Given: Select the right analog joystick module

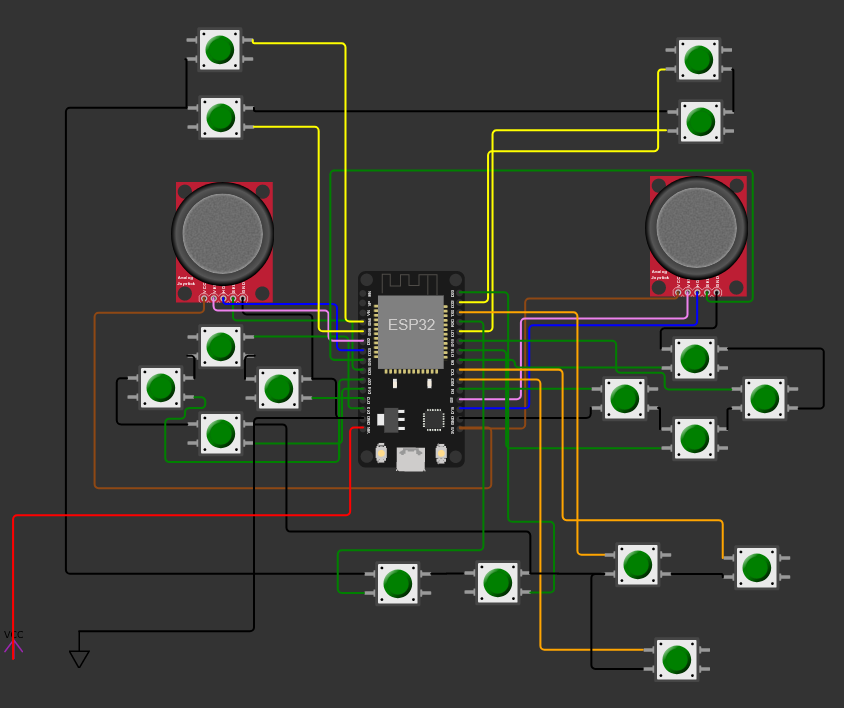Looking at the screenshot, I should click(x=698, y=236).
